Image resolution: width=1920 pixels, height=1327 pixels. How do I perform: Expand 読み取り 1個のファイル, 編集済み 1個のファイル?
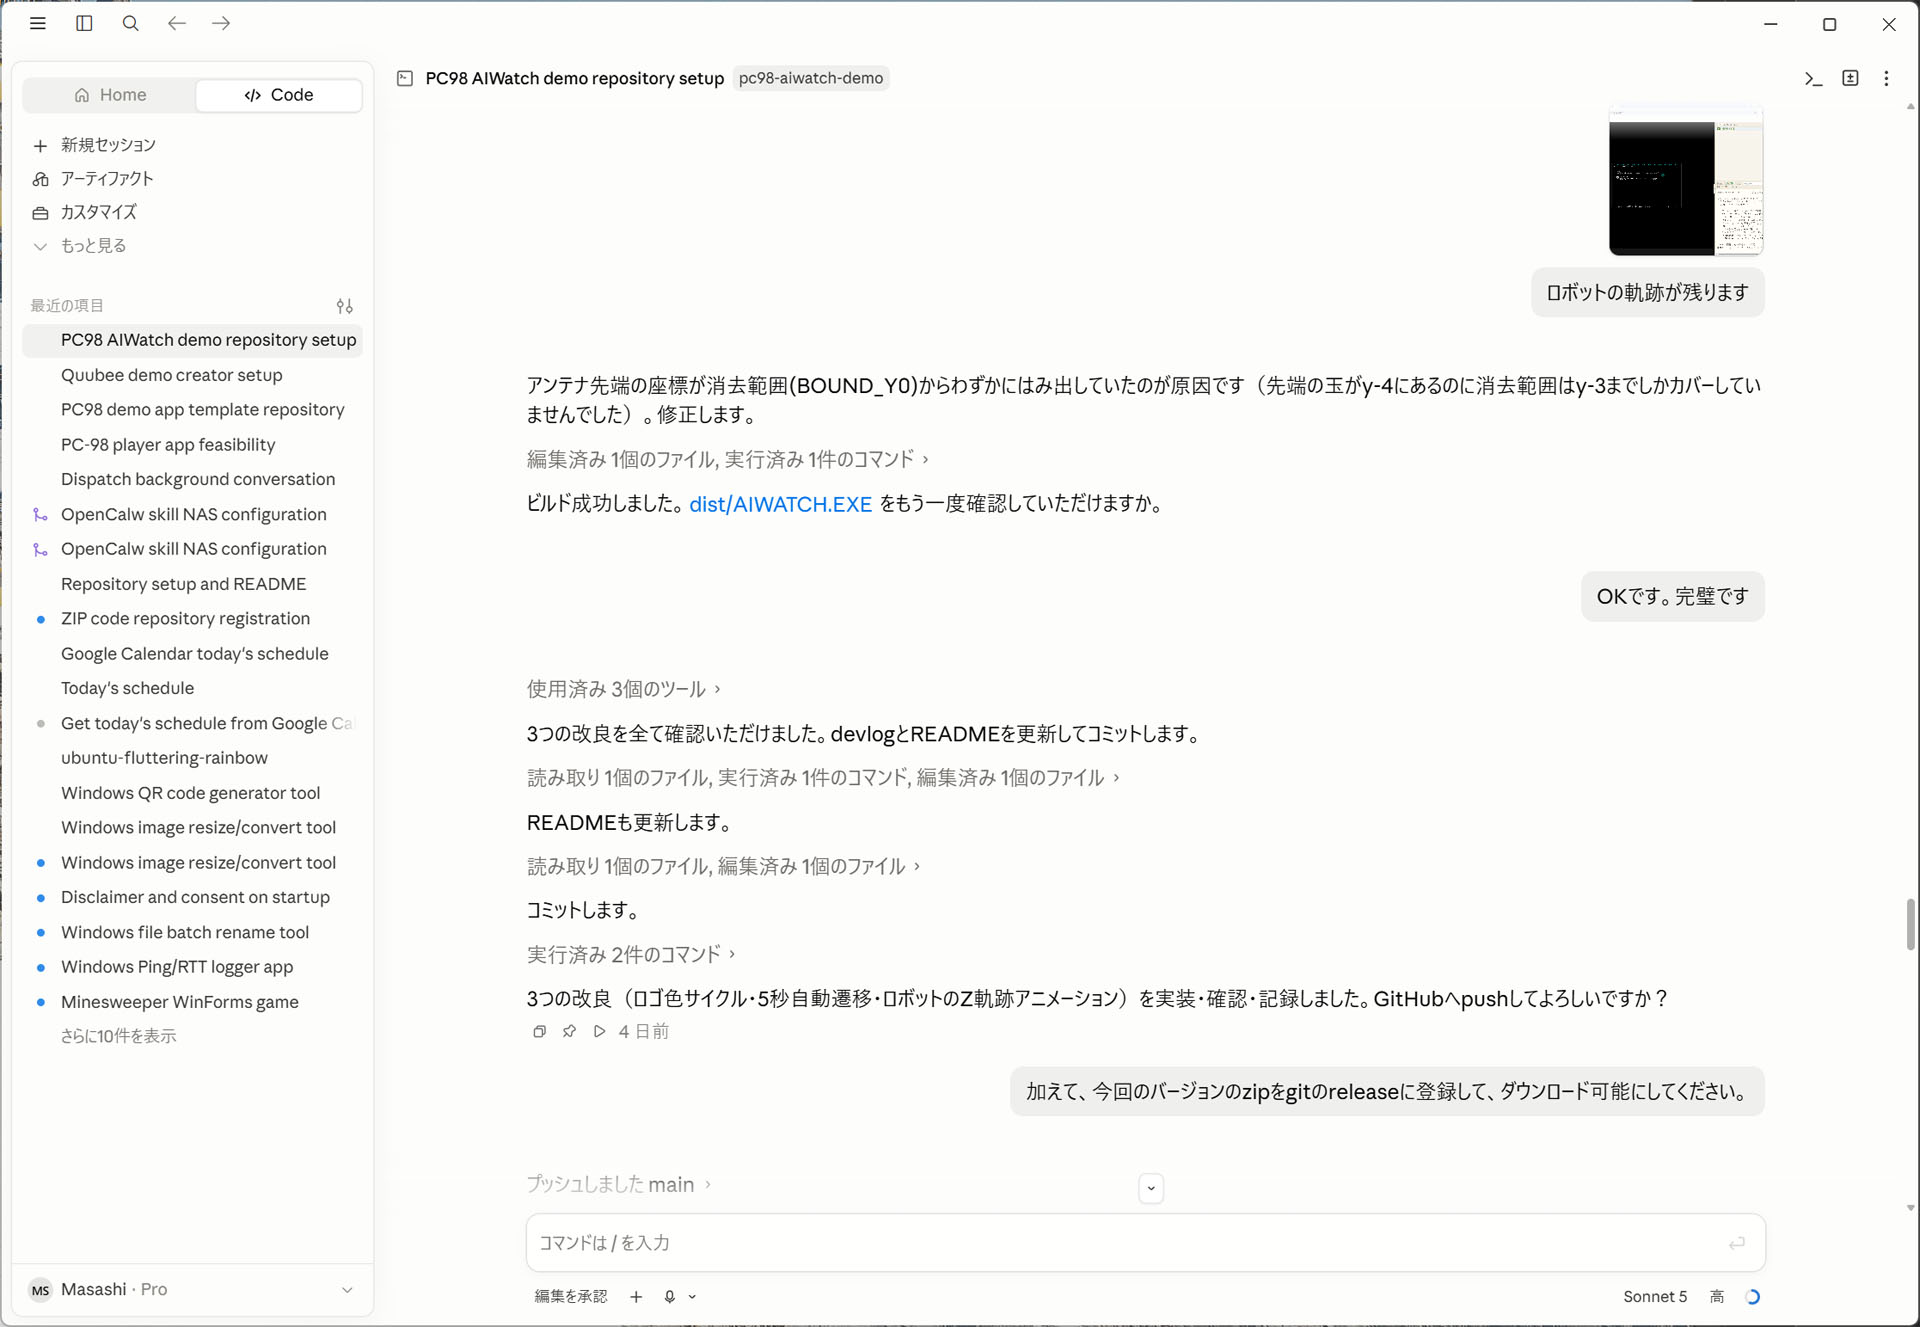pos(723,867)
